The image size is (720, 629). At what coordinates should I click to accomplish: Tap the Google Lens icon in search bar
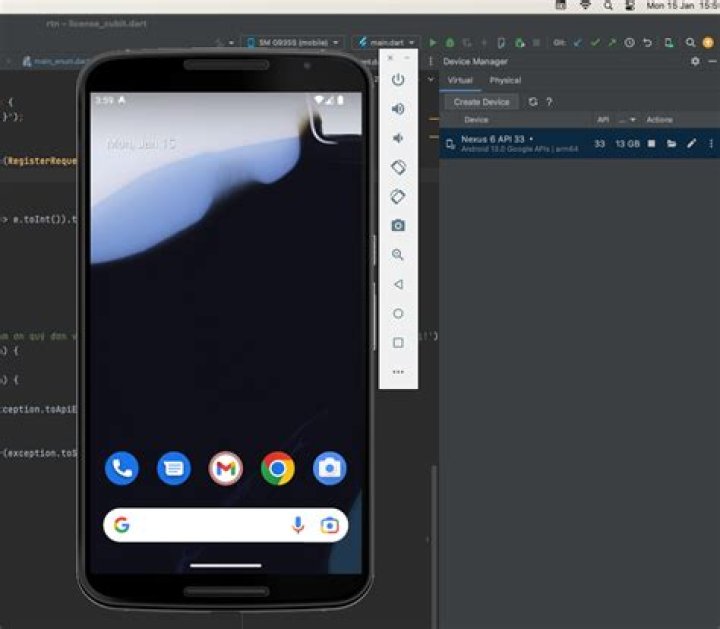tap(329, 525)
